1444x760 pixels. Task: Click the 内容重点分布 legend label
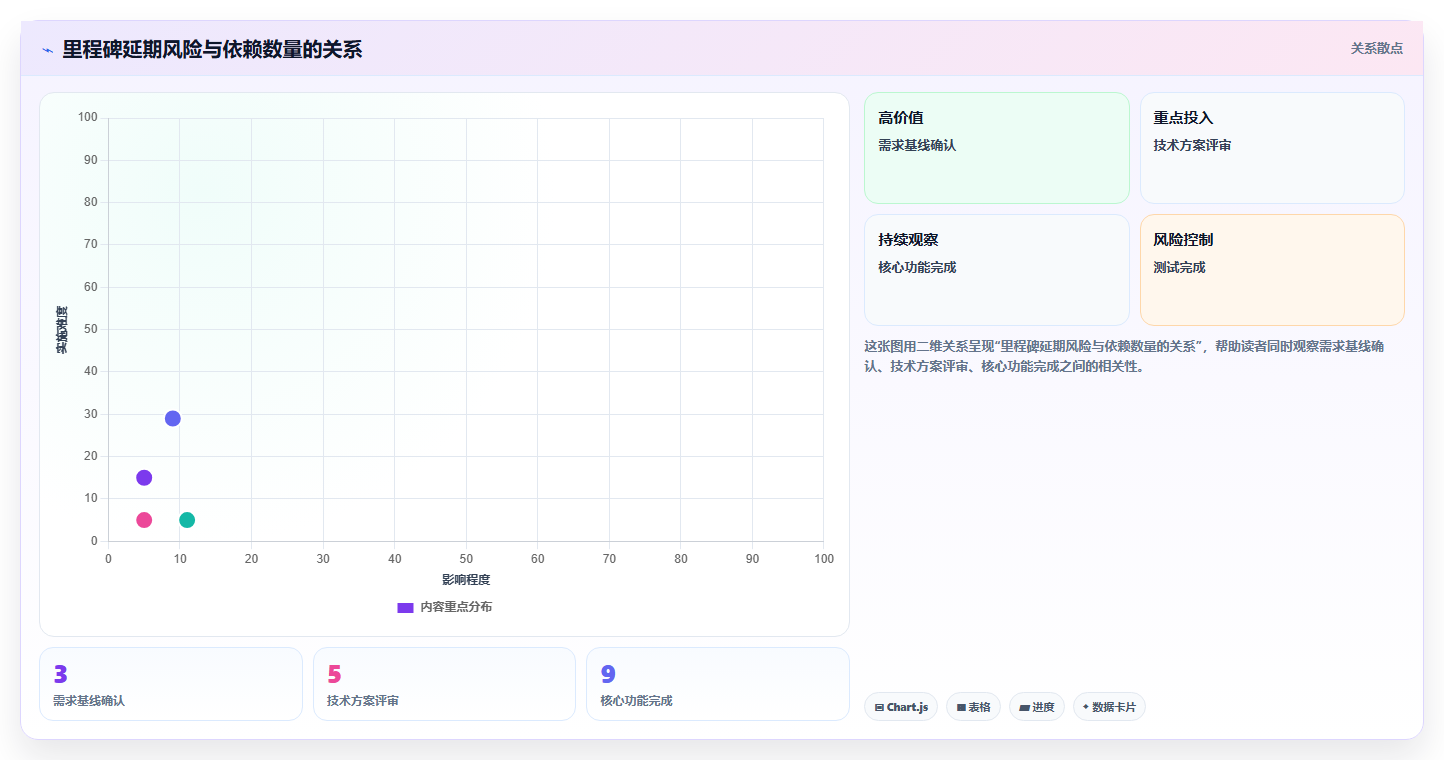(456, 607)
